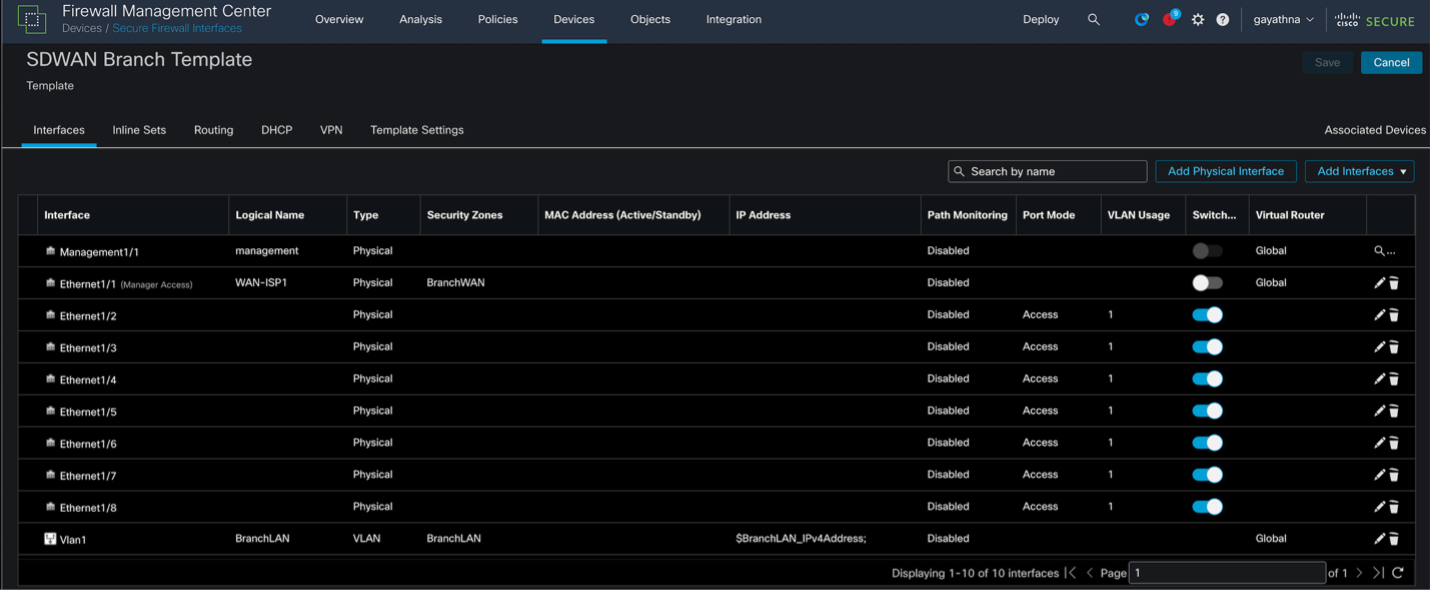This screenshot has height=592, width=1430.
Task: Click the pencil icon for Vlan1
Action: 1379,539
